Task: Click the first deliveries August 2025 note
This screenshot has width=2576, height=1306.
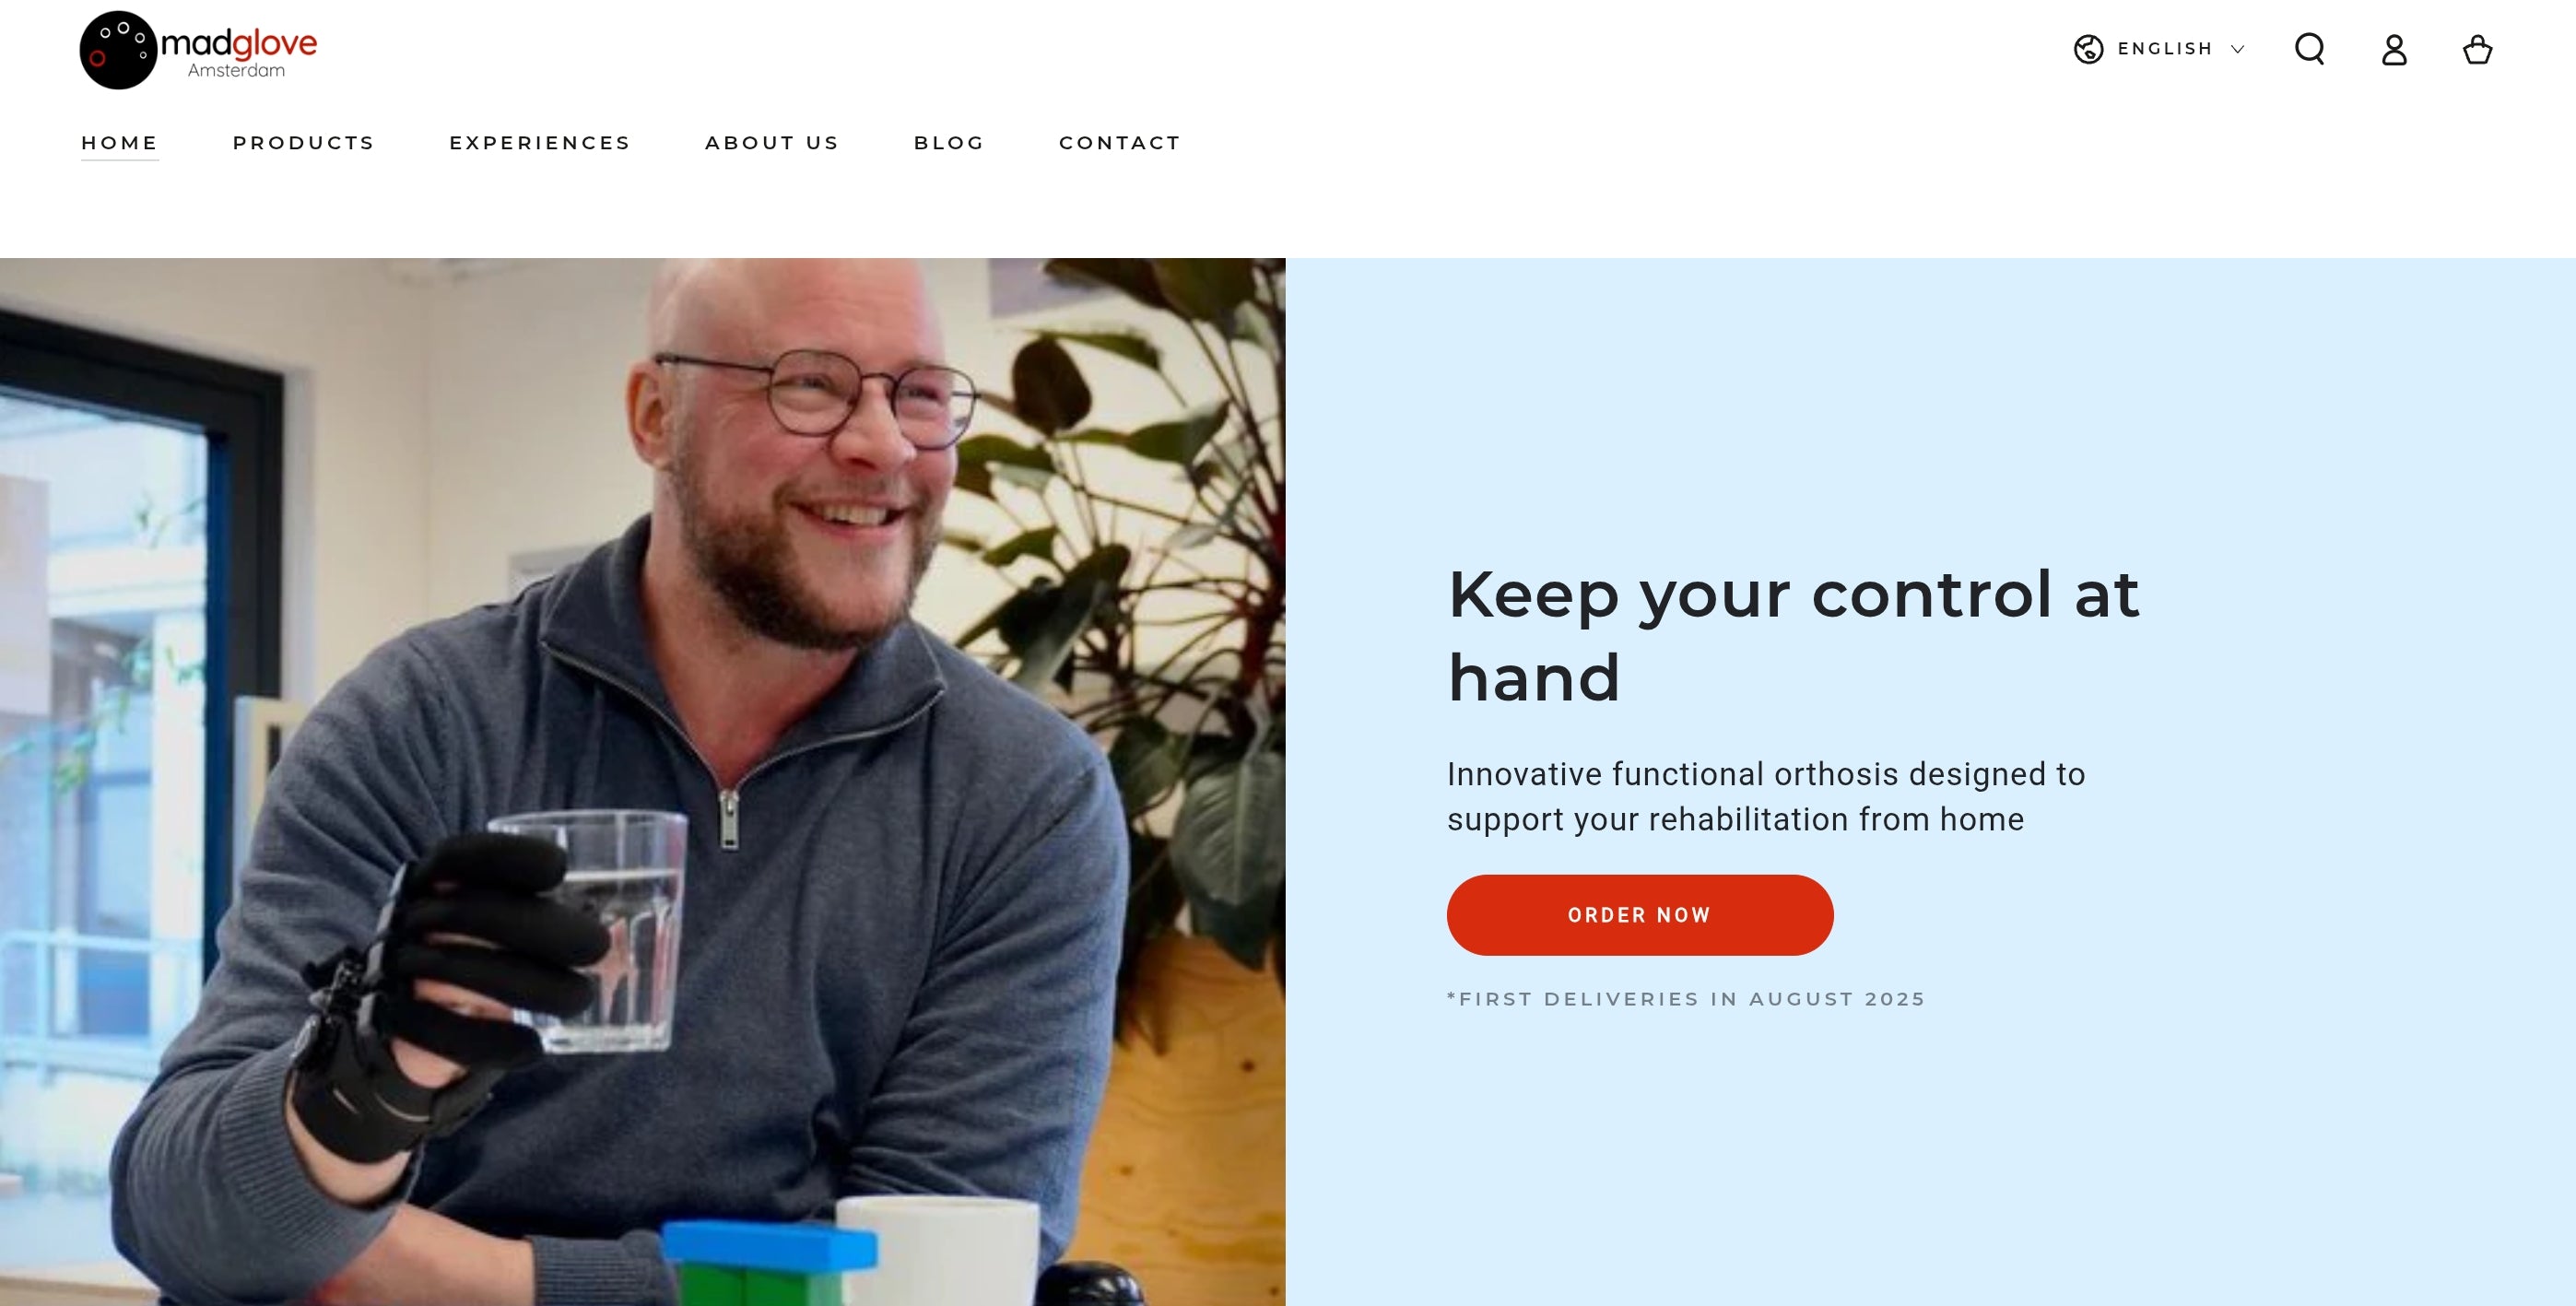Action: click(x=1686, y=999)
